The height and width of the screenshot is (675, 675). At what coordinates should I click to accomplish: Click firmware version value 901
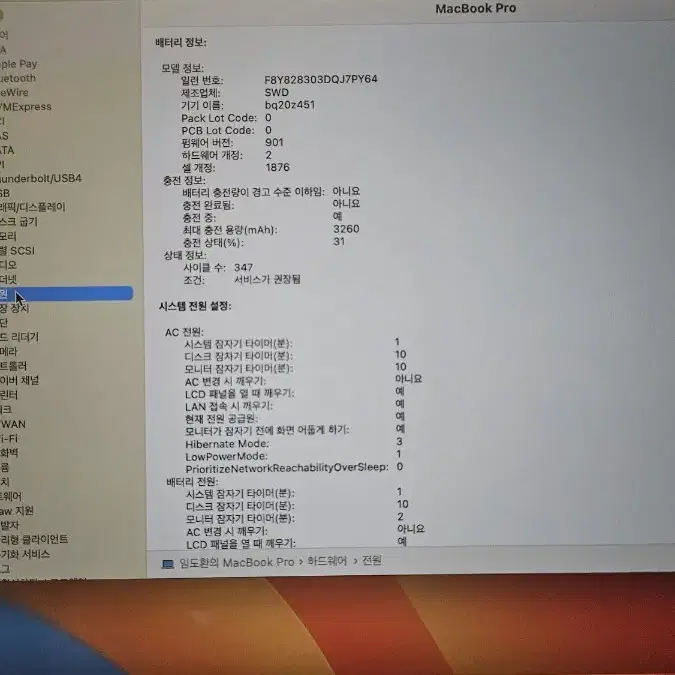pos(274,142)
